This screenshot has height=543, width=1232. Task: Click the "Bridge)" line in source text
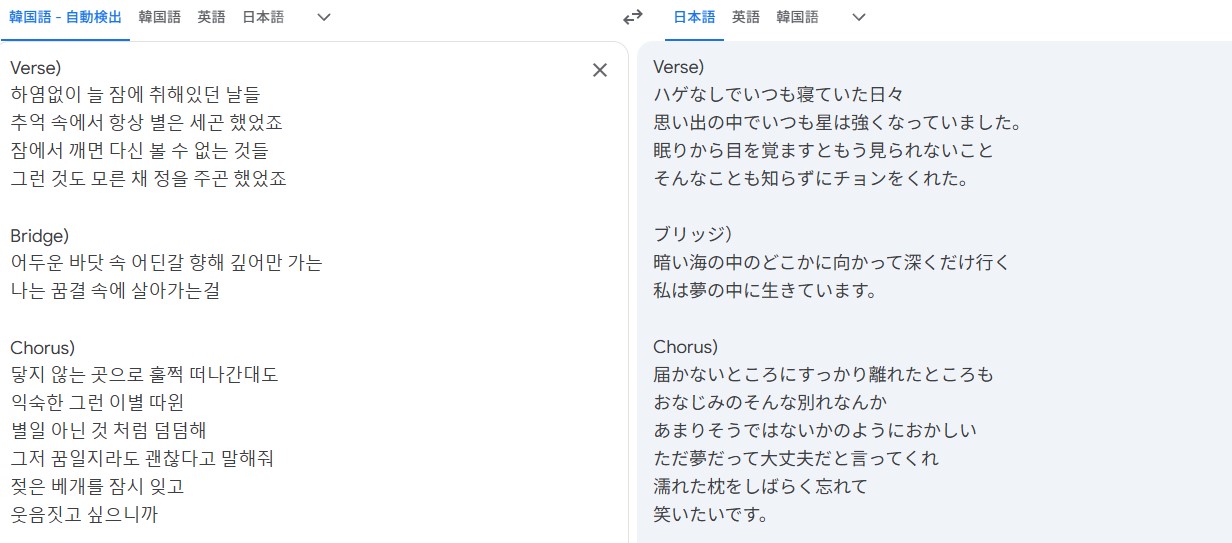[x=39, y=236]
